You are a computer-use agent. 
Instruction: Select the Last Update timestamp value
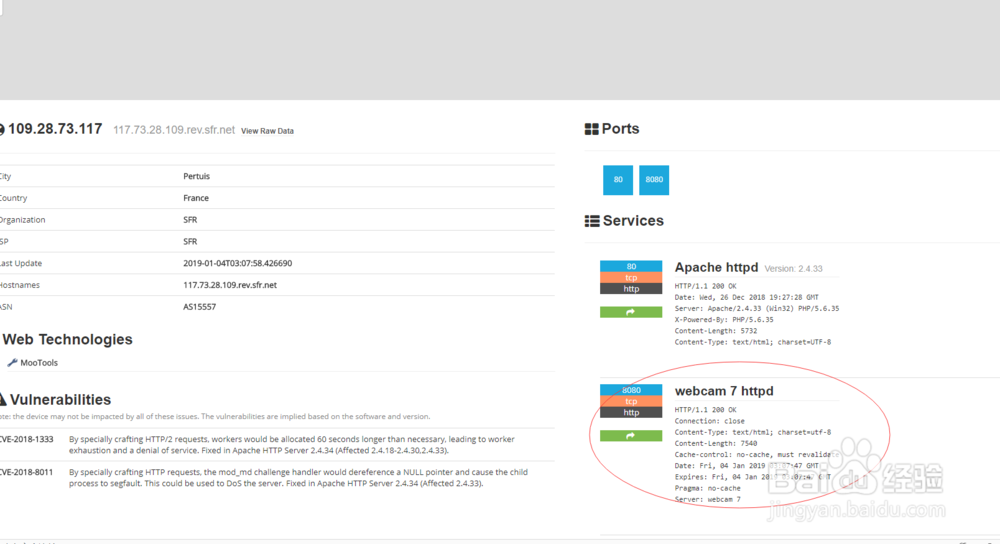[237, 263]
